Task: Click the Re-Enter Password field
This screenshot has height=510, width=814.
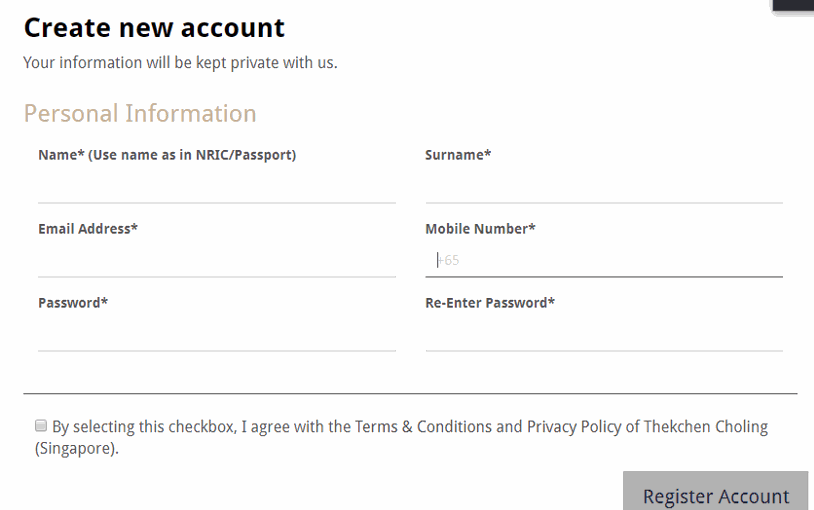Action: 603,334
